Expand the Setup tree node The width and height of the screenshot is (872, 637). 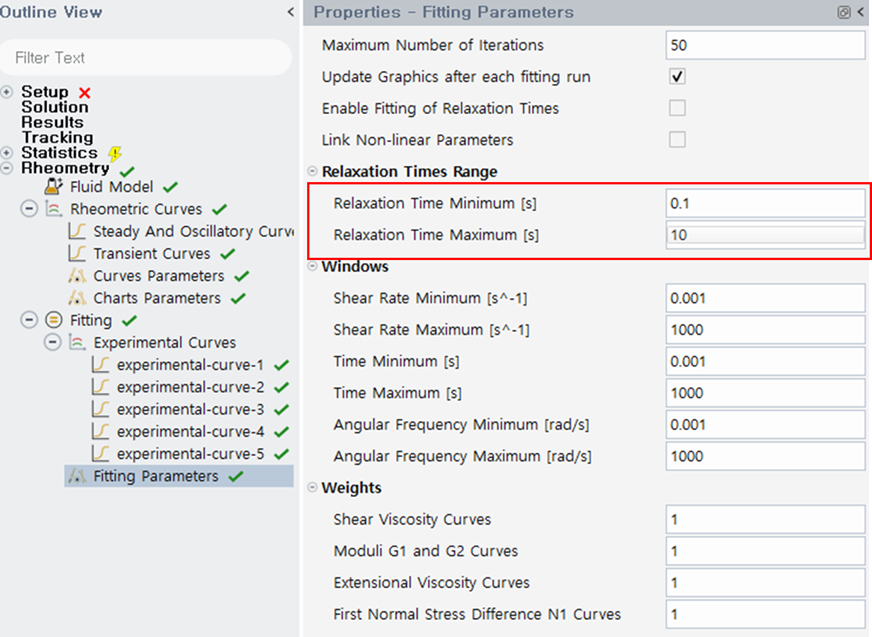(8, 92)
